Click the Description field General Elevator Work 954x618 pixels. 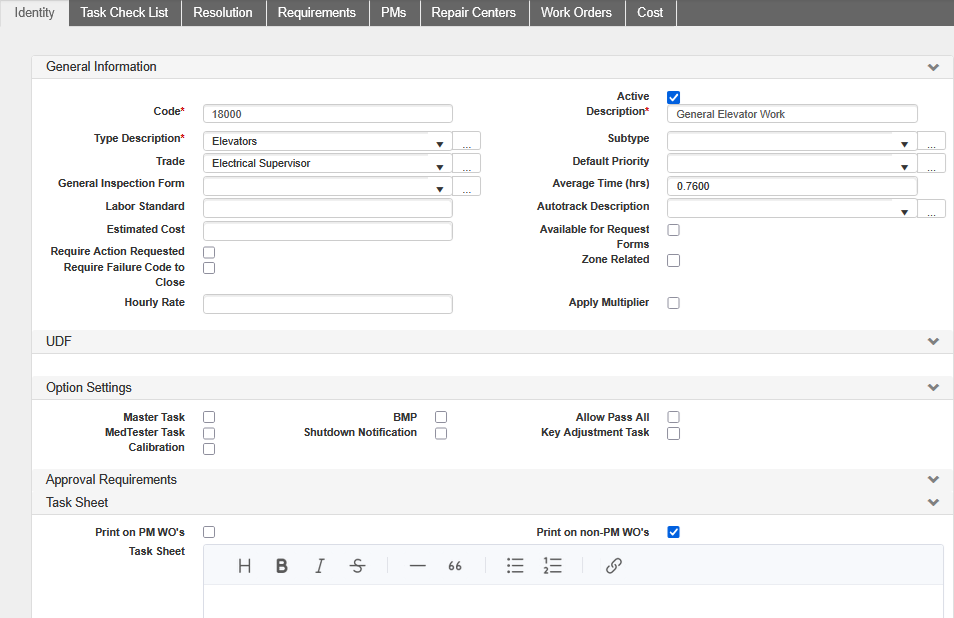[x=792, y=114]
